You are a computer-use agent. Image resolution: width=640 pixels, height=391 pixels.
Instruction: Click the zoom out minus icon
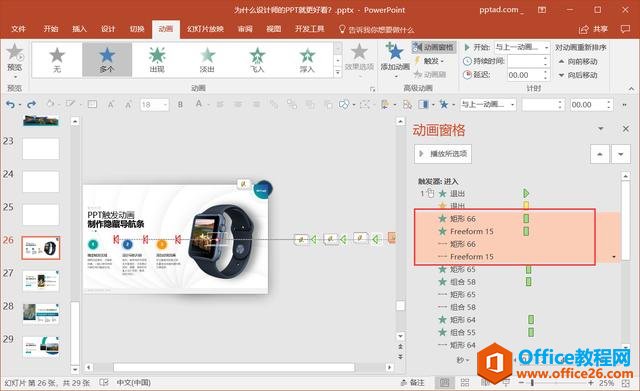click(x=521, y=383)
